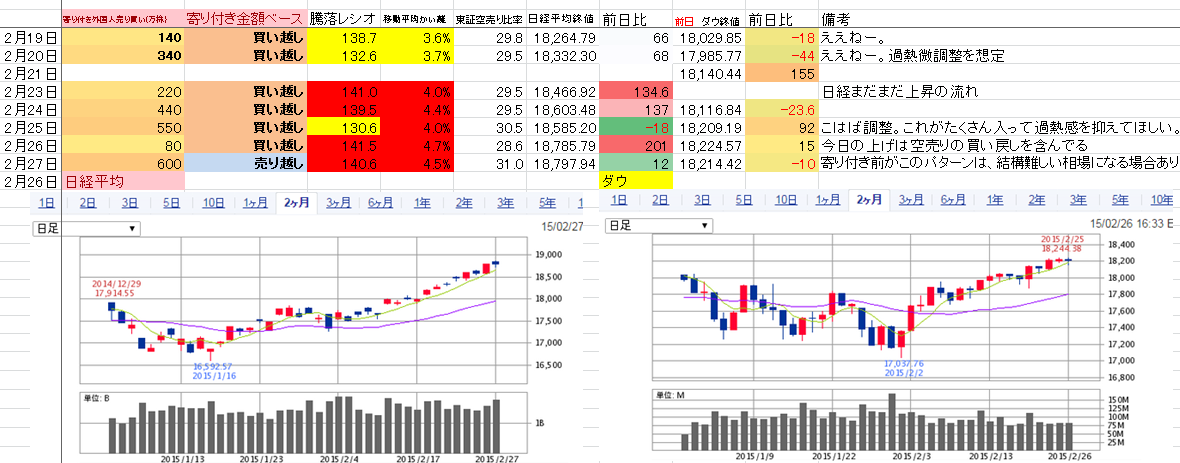Choose the 10日 tab on the Nikkei chart
The image size is (1180, 463).
[213, 201]
